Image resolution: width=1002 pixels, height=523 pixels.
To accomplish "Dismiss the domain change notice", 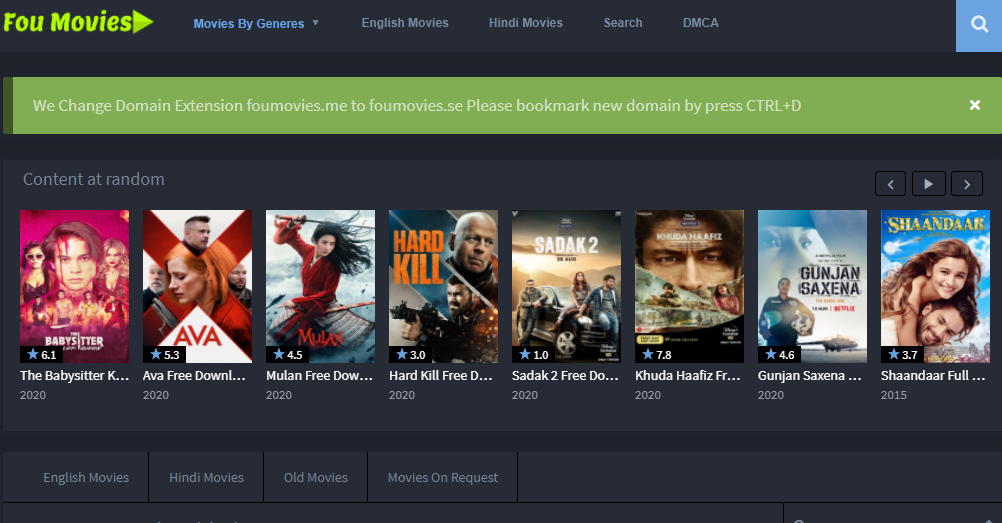I will (975, 105).
